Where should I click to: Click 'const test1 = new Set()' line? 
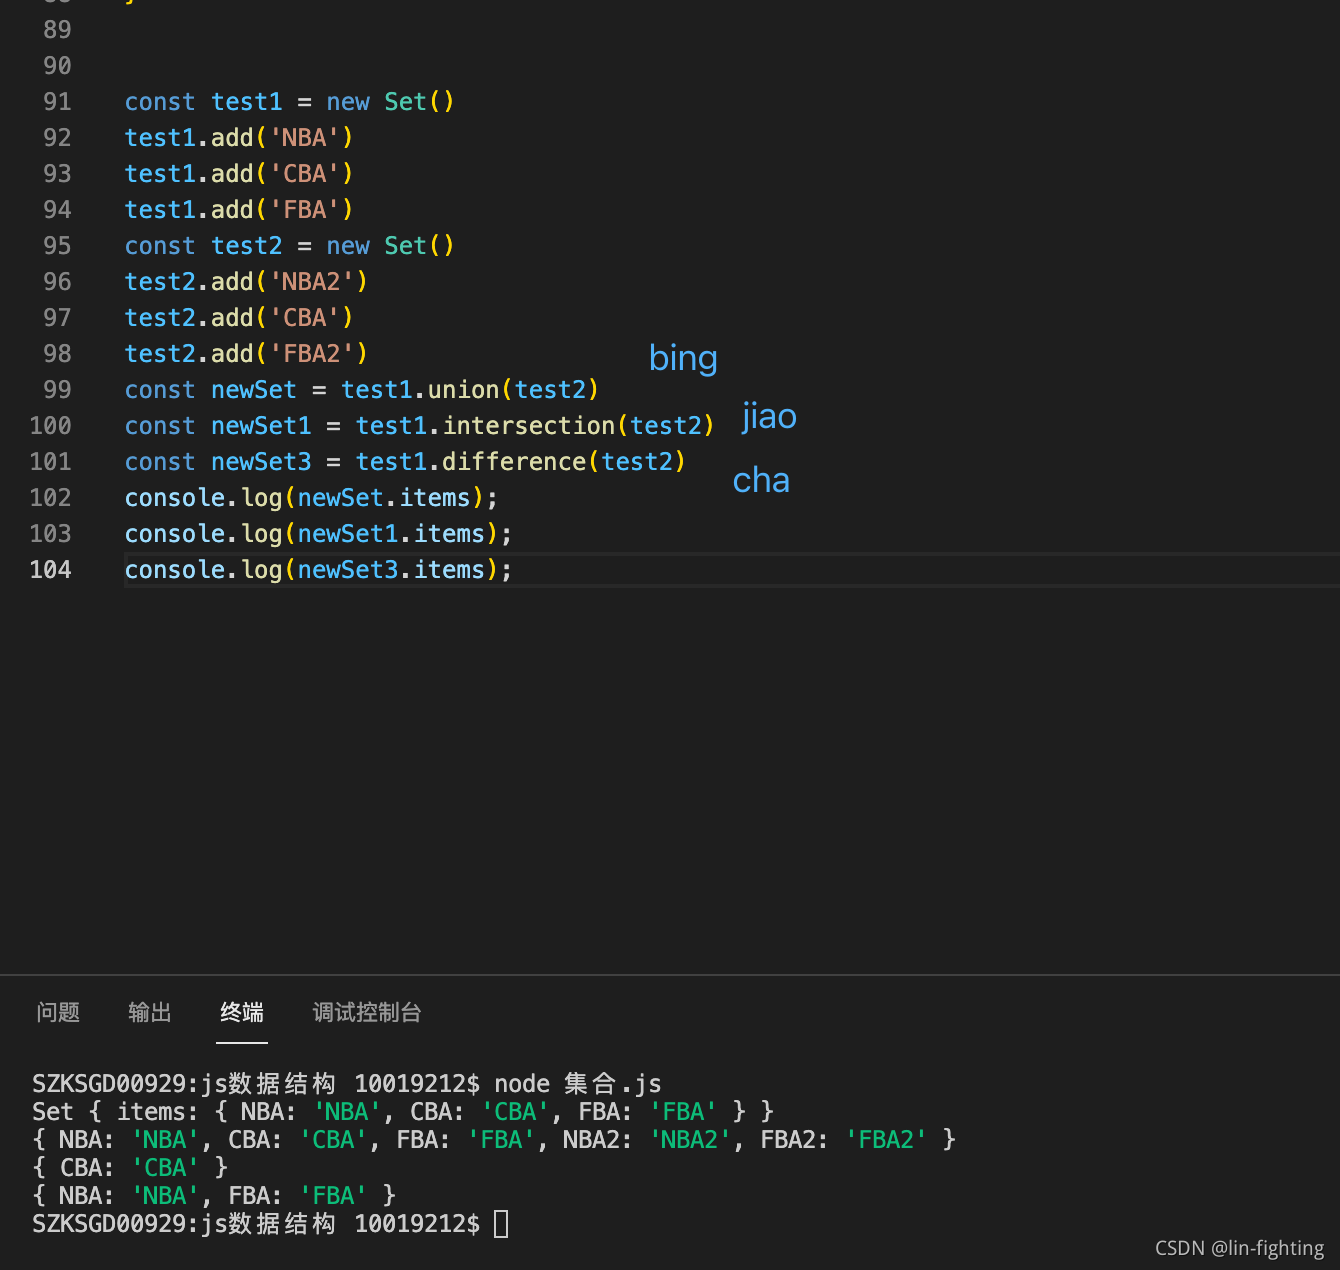[289, 102]
